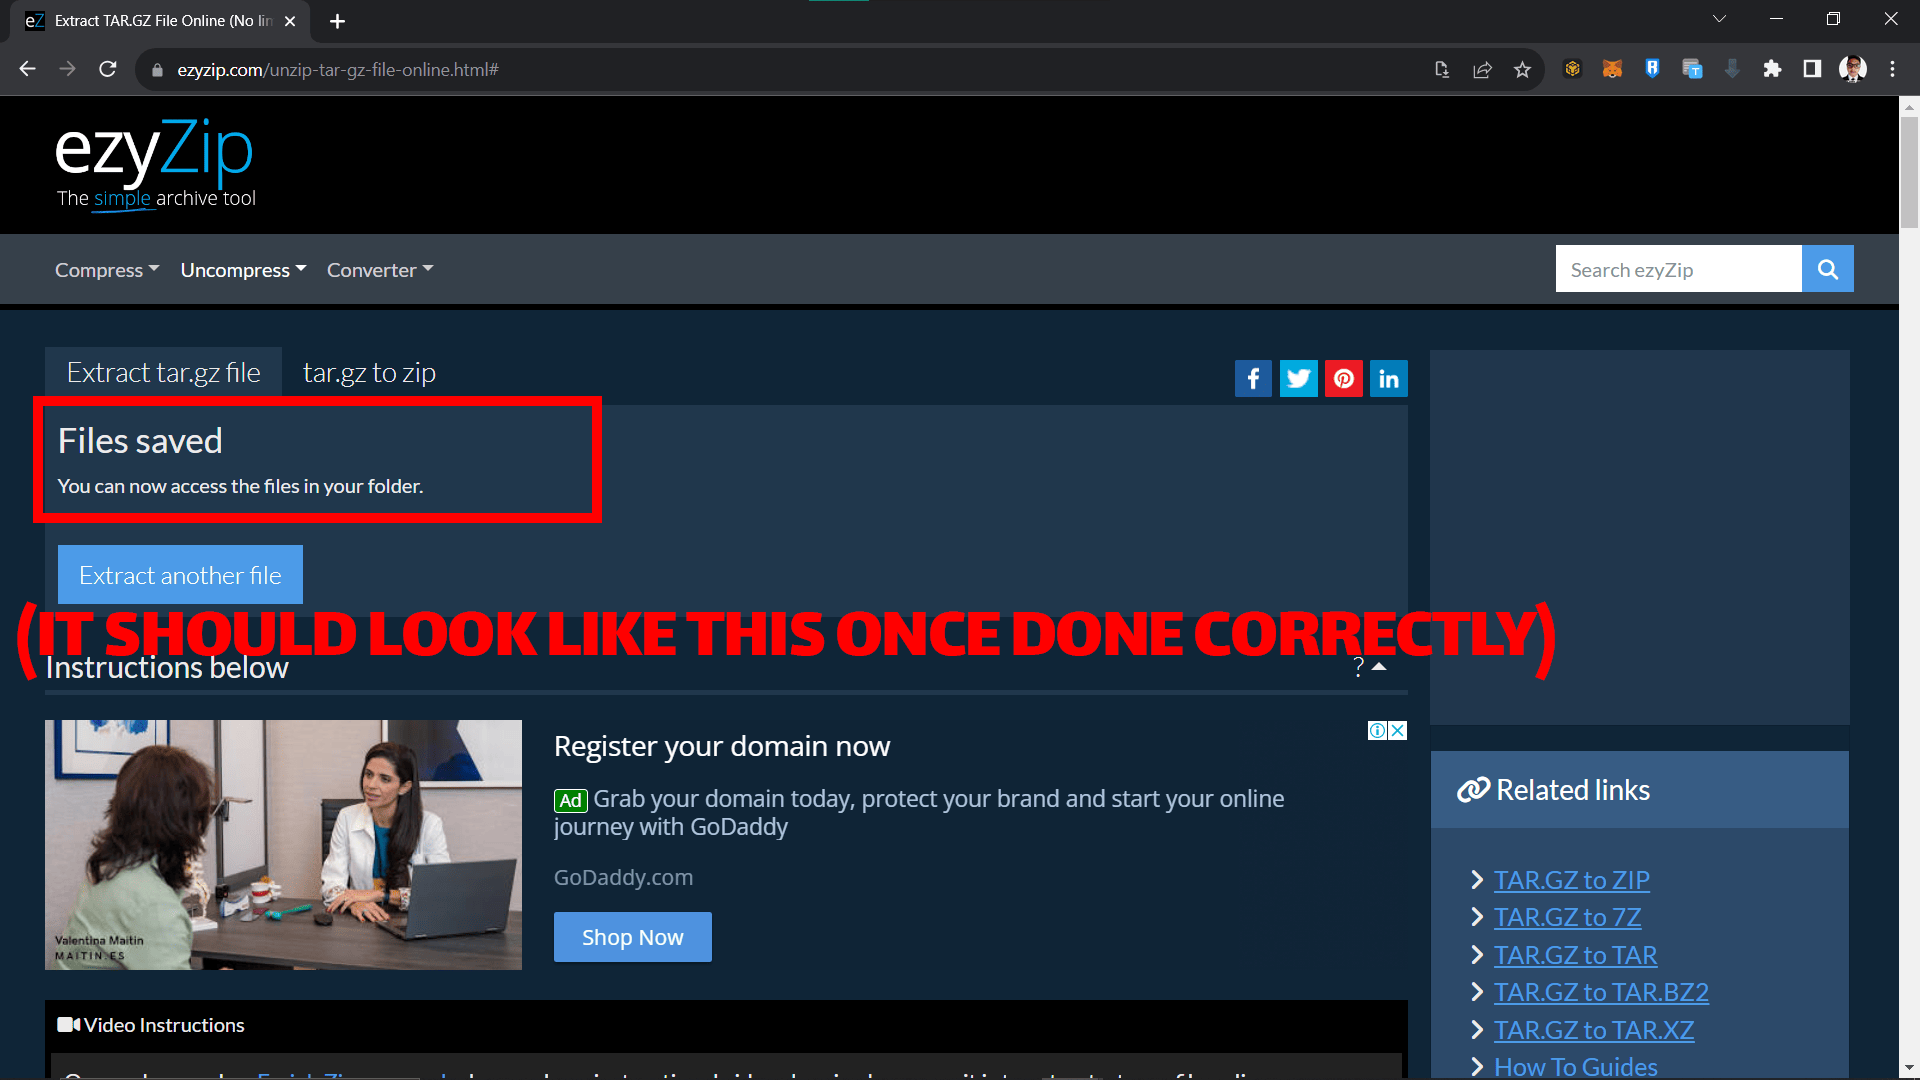1920x1080 pixels.
Task: Click the browser reload icon
Action: coord(108,69)
